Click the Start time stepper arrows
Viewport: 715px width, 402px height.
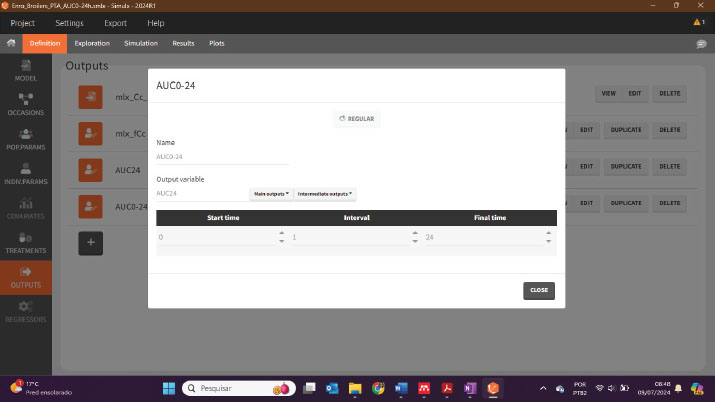pyautogui.click(x=281, y=237)
